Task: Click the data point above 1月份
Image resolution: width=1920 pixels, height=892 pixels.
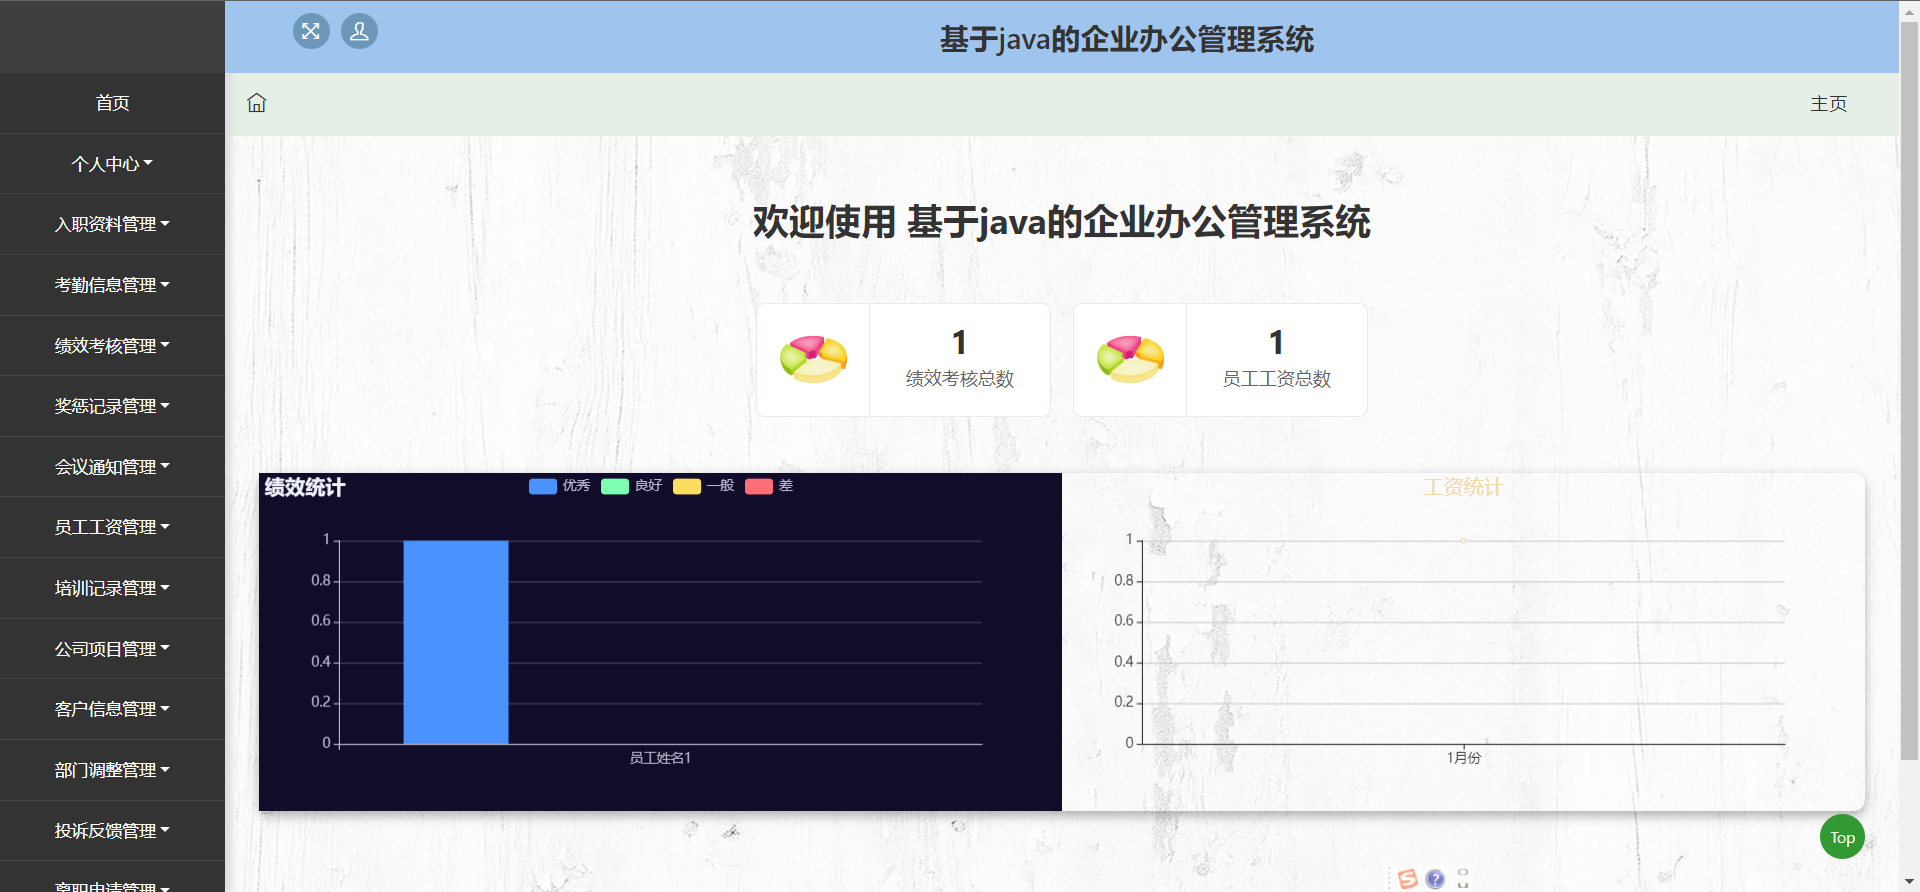Action: pos(1463,541)
